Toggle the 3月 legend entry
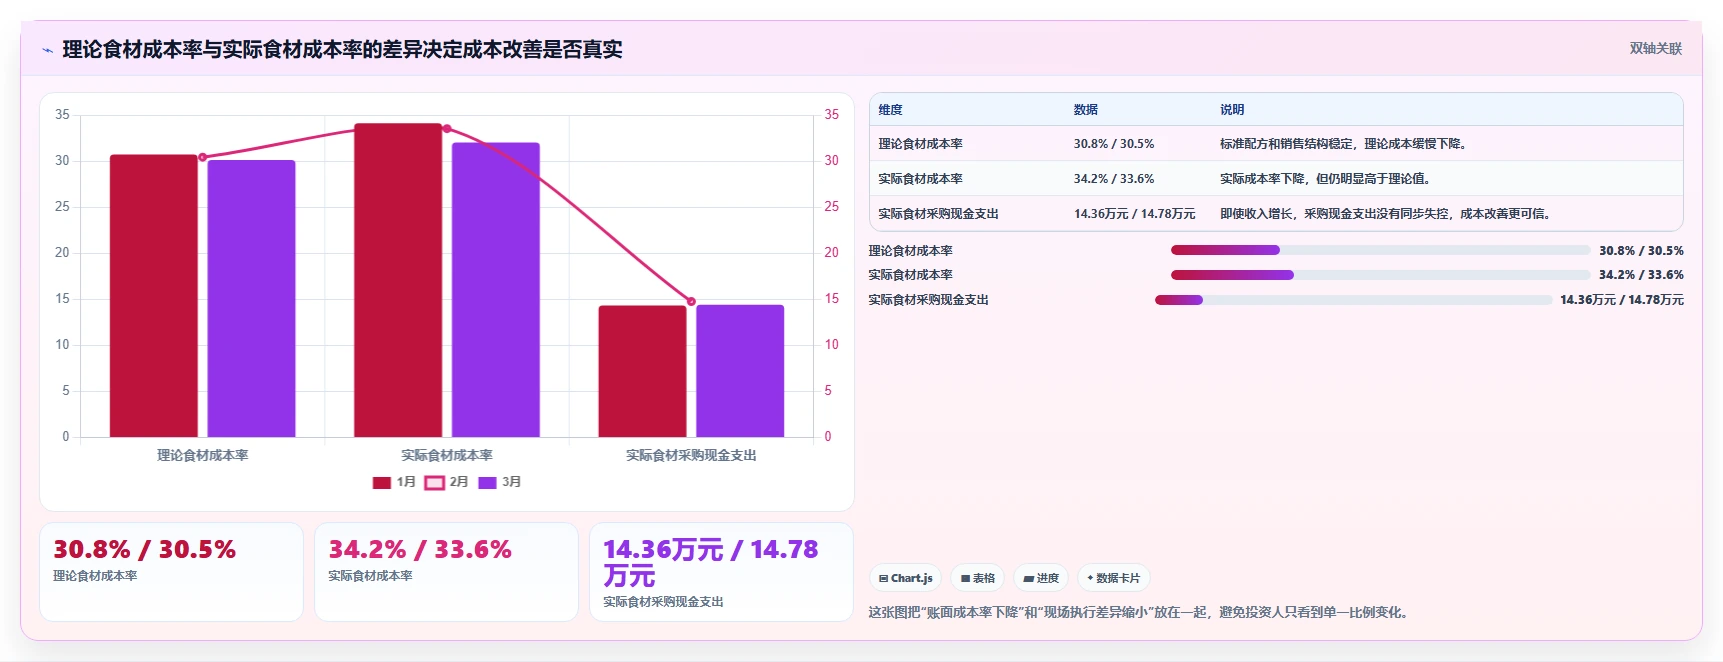The height and width of the screenshot is (662, 1723). 500,482
